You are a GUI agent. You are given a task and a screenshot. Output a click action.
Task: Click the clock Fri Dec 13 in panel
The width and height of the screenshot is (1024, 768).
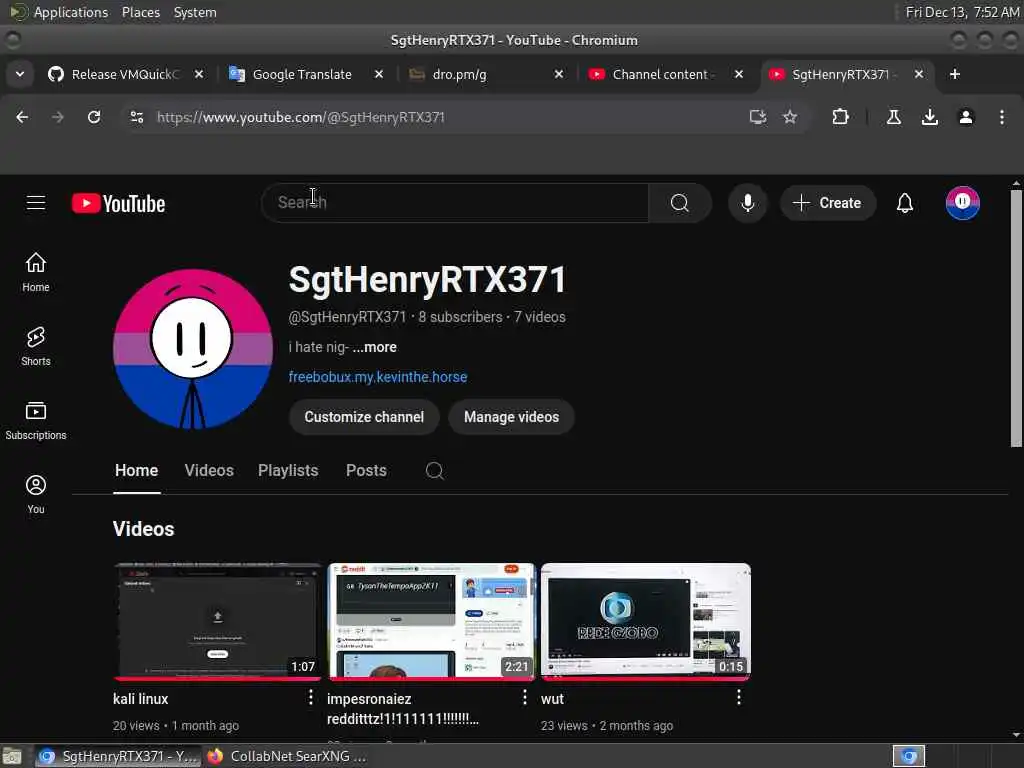[x=963, y=12]
